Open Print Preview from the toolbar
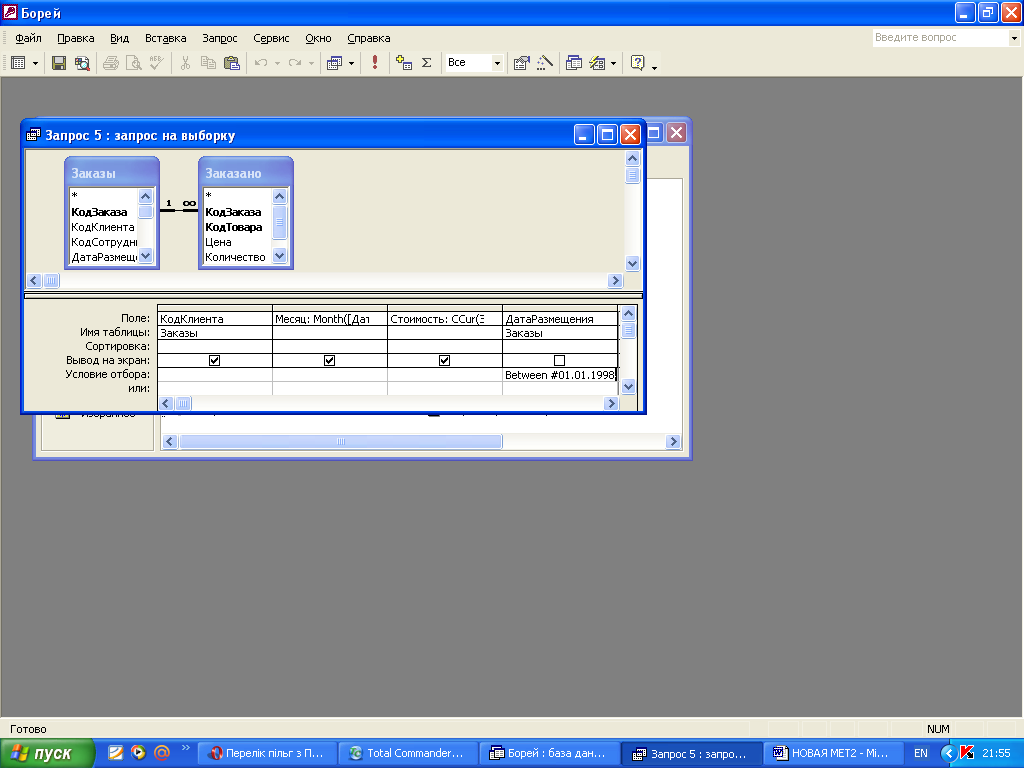The image size is (1024, 768). (x=134, y=63)
